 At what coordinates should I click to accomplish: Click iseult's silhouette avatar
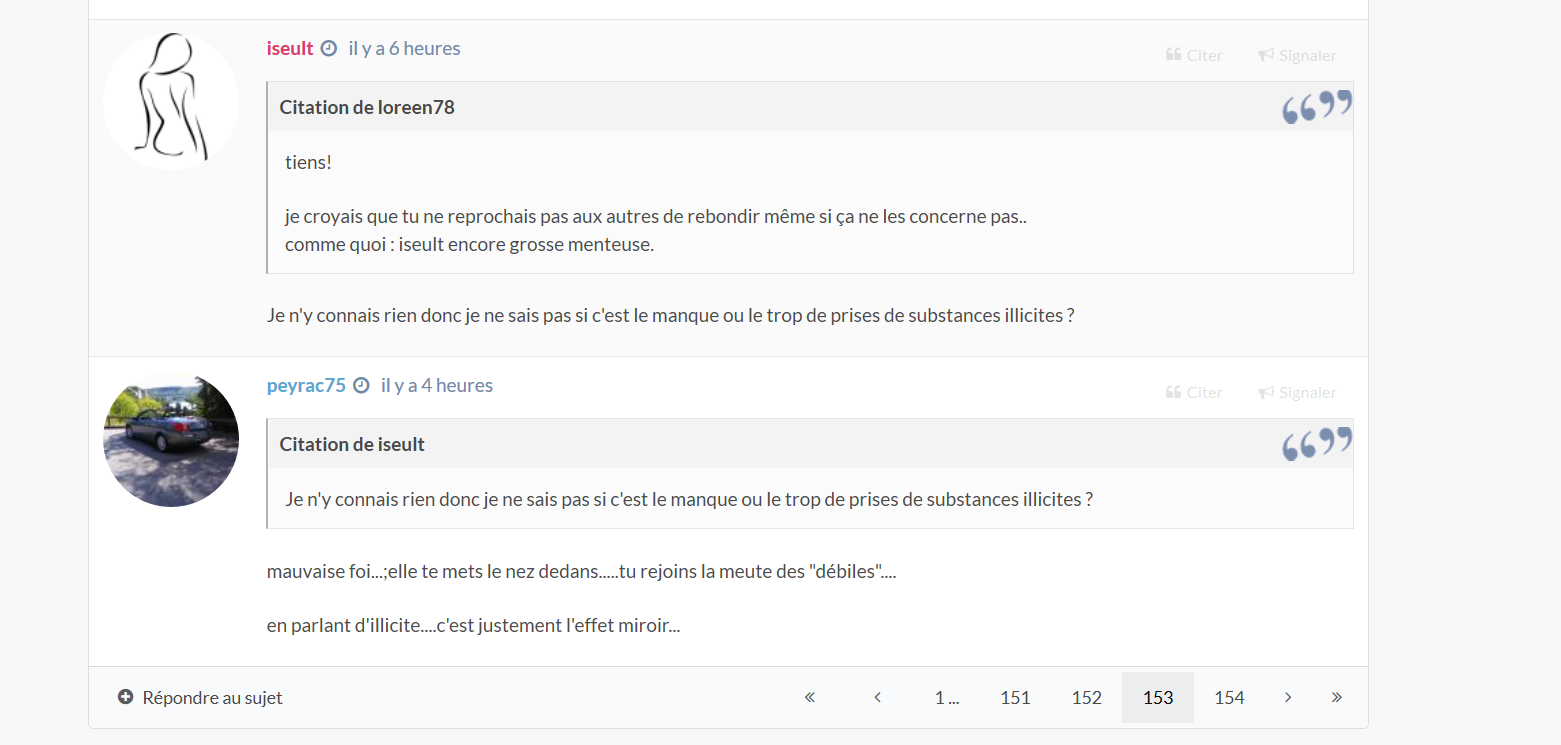coord(171,100)
